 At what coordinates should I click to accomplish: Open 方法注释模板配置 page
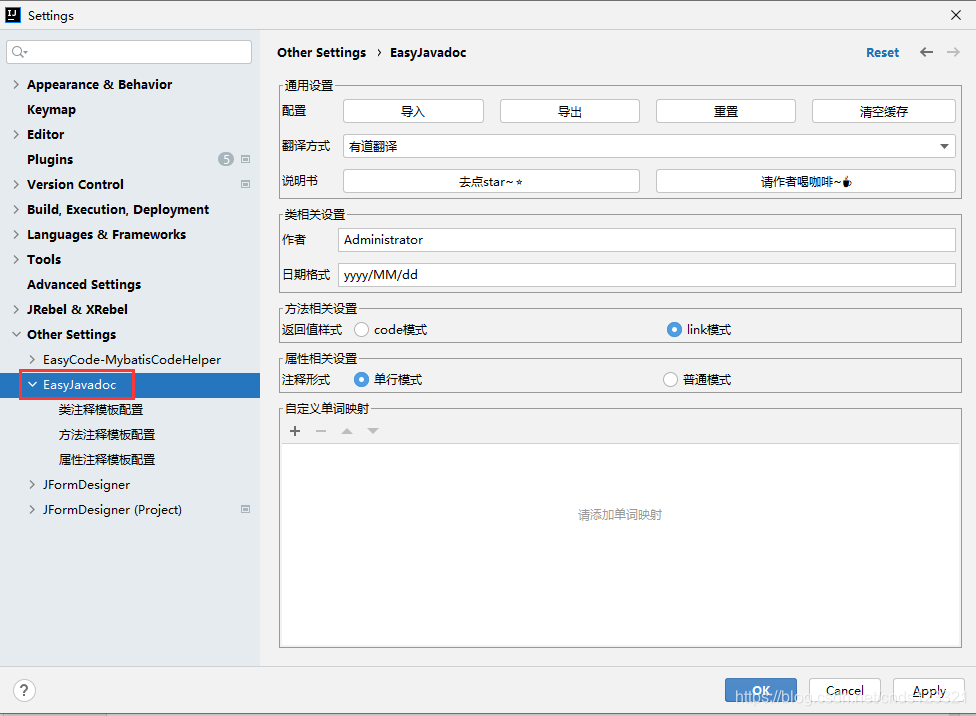point(107,435)
